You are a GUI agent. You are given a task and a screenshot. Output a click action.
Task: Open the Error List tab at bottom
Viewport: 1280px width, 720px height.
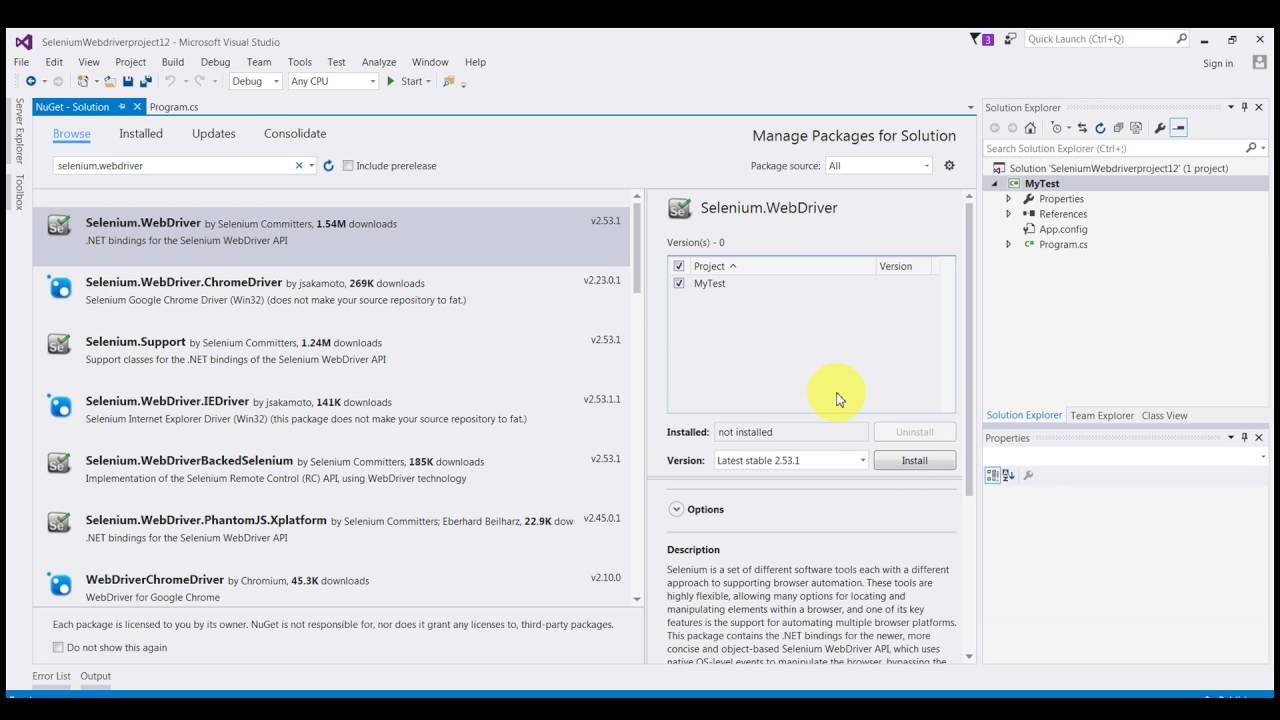pos(51,676)
